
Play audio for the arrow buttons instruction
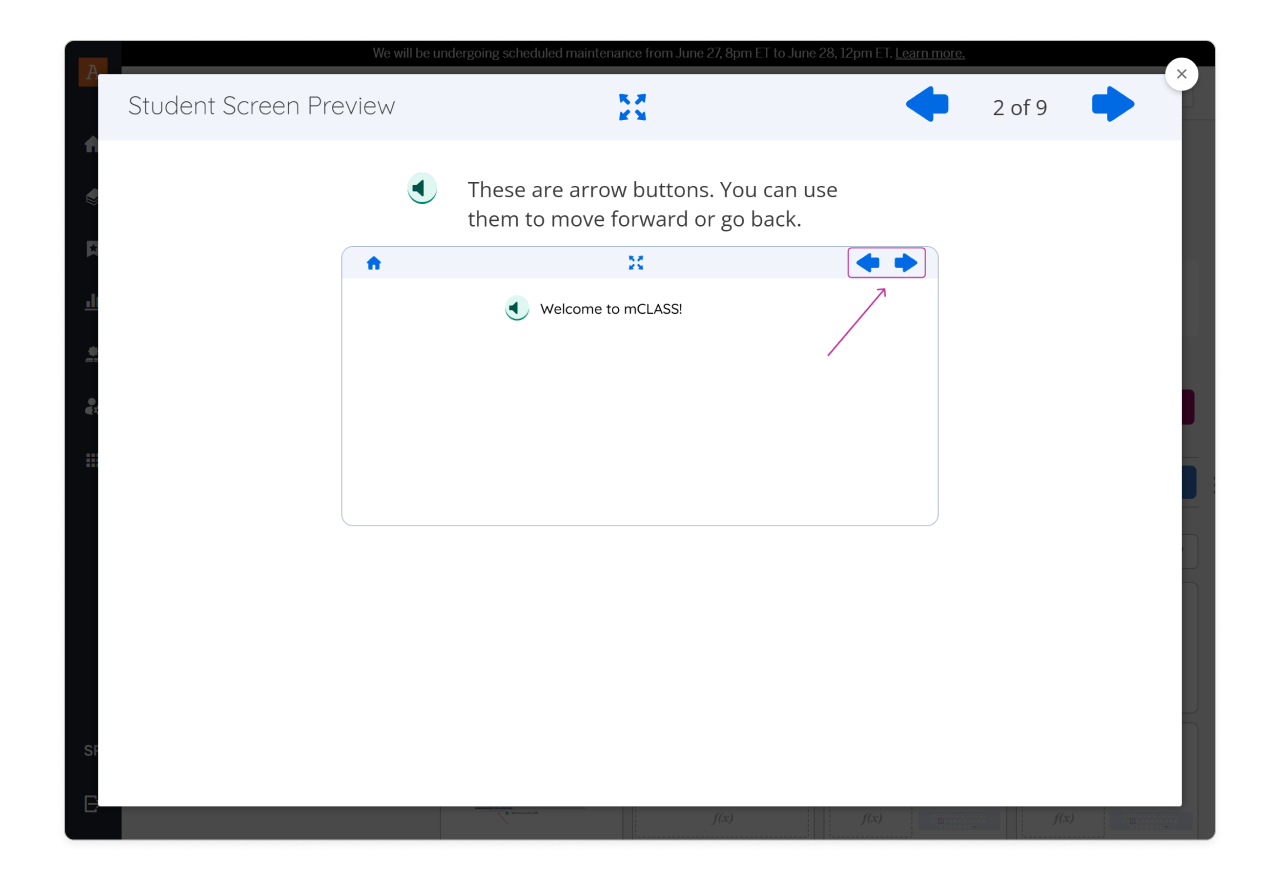pos(422,189)
